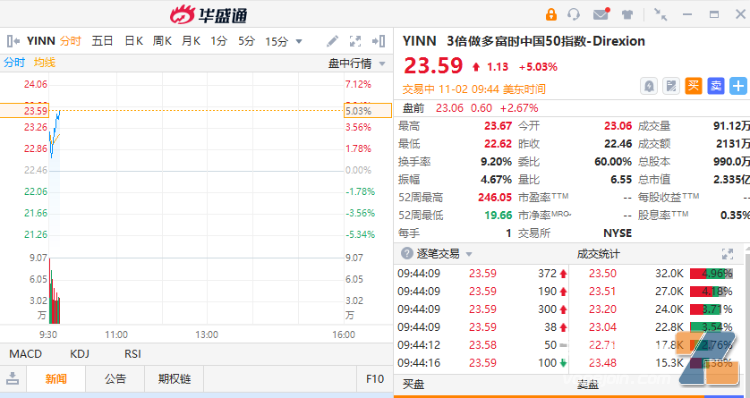The height and width of the screenshot is (398, 750).
Task: Add YINN to watchlist plus button
Action: tap(739, 86)
